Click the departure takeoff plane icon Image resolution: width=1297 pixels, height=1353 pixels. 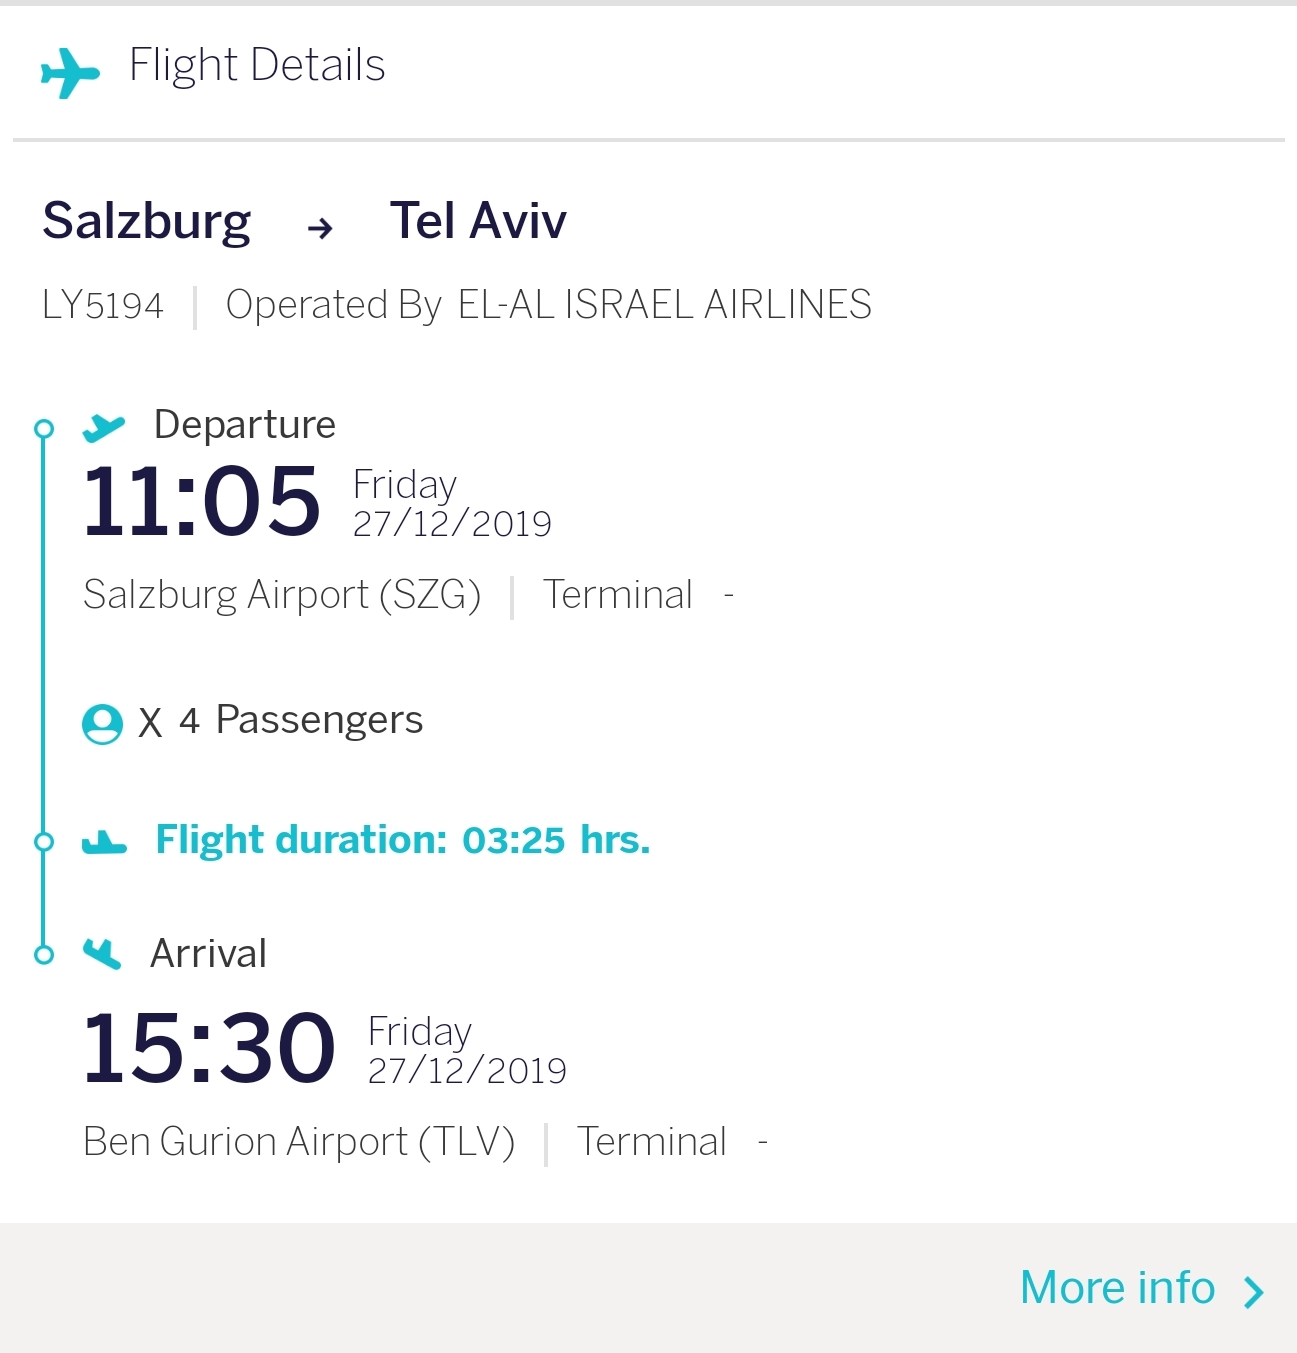(103, 427)
